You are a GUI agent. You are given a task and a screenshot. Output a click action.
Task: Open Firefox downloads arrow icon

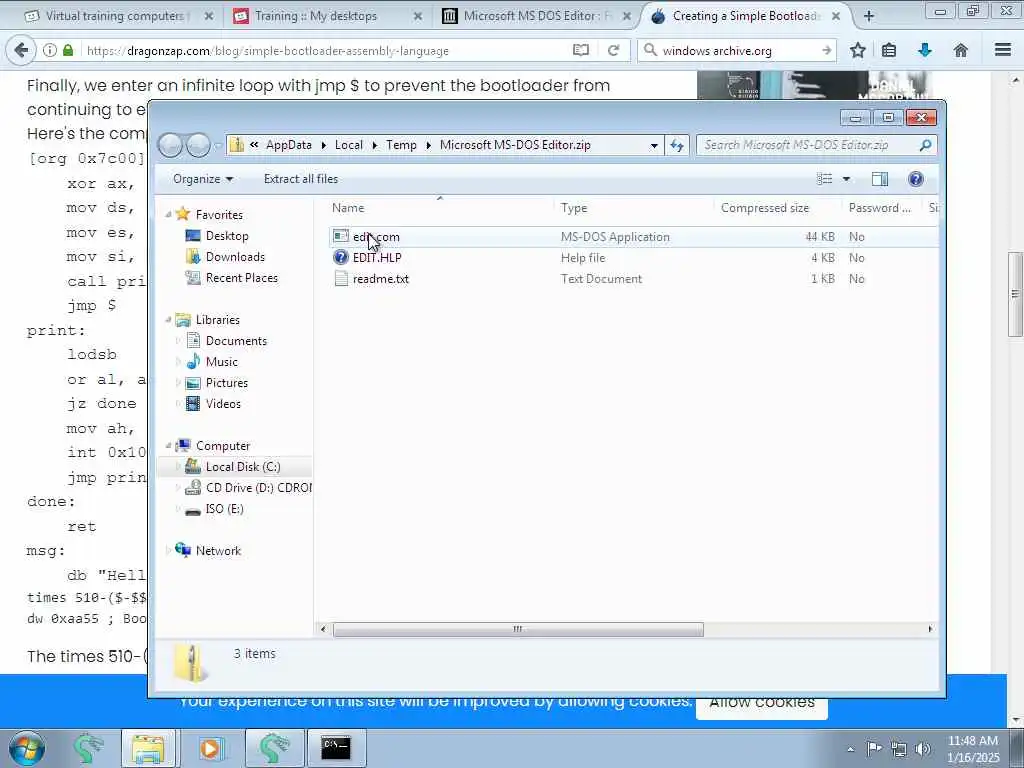[924, 50]
